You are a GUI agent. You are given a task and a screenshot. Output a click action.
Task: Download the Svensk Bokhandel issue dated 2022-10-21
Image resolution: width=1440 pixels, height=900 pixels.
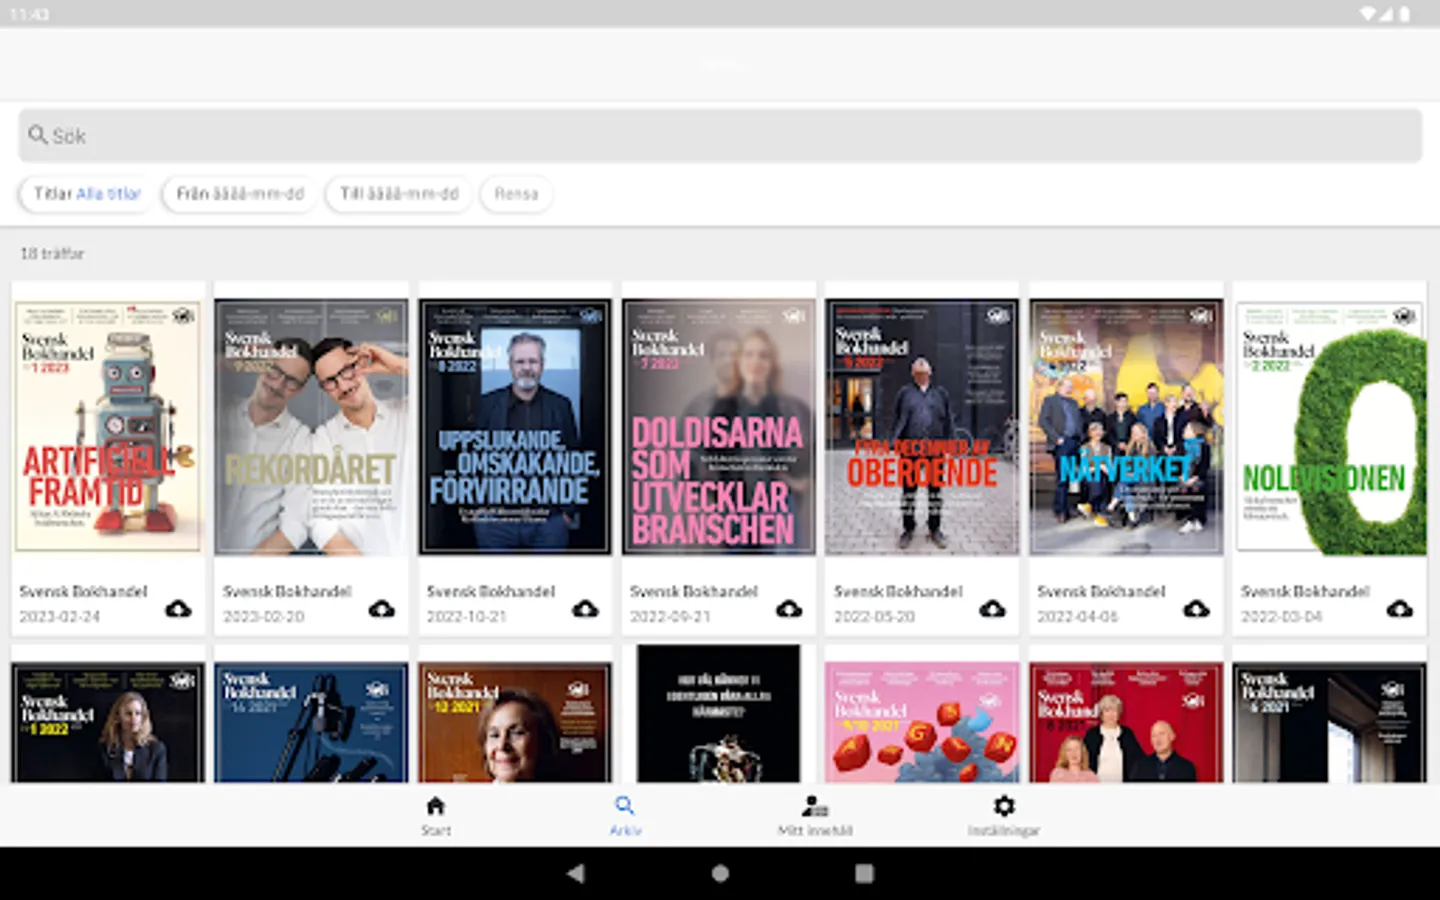tap(585, 609)
